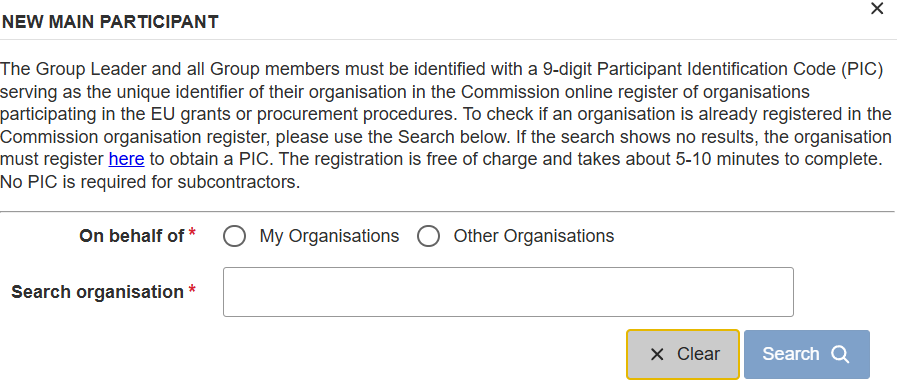The width and height of the screenshot is (897, 384).
Task: Click the Search button
Action: coord(807,354)
